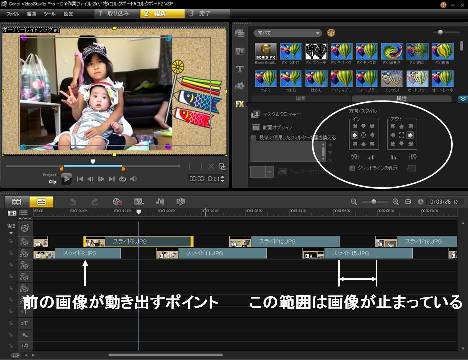Open the 編集 (Edit) step tab

[162, 13]
